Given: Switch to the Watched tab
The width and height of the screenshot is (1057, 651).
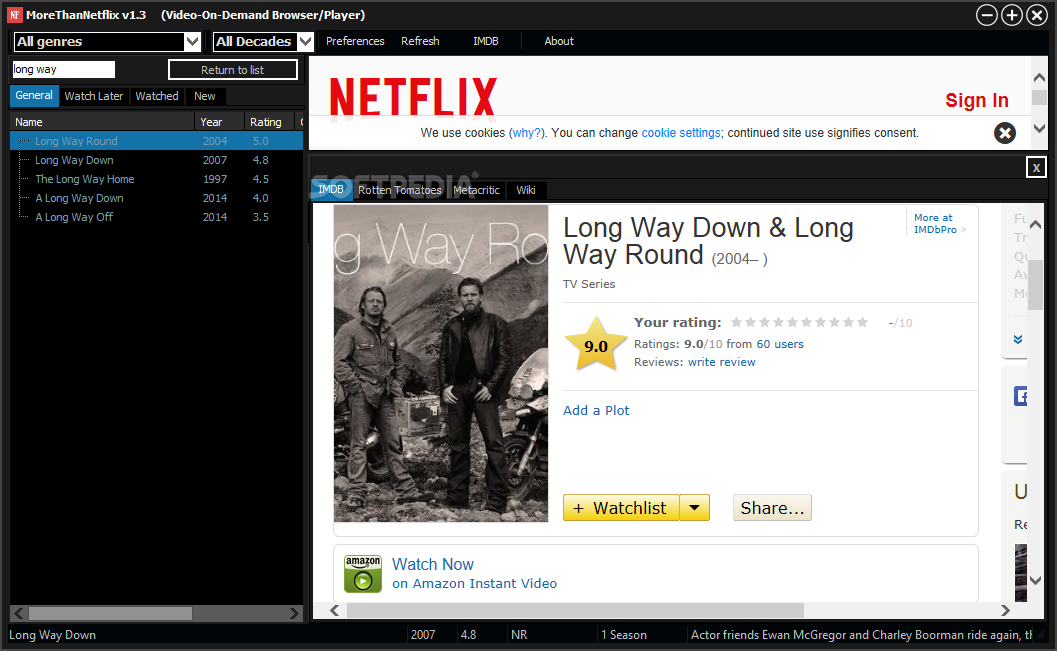Looking at the screenshot, I should (x=157, y=96).
